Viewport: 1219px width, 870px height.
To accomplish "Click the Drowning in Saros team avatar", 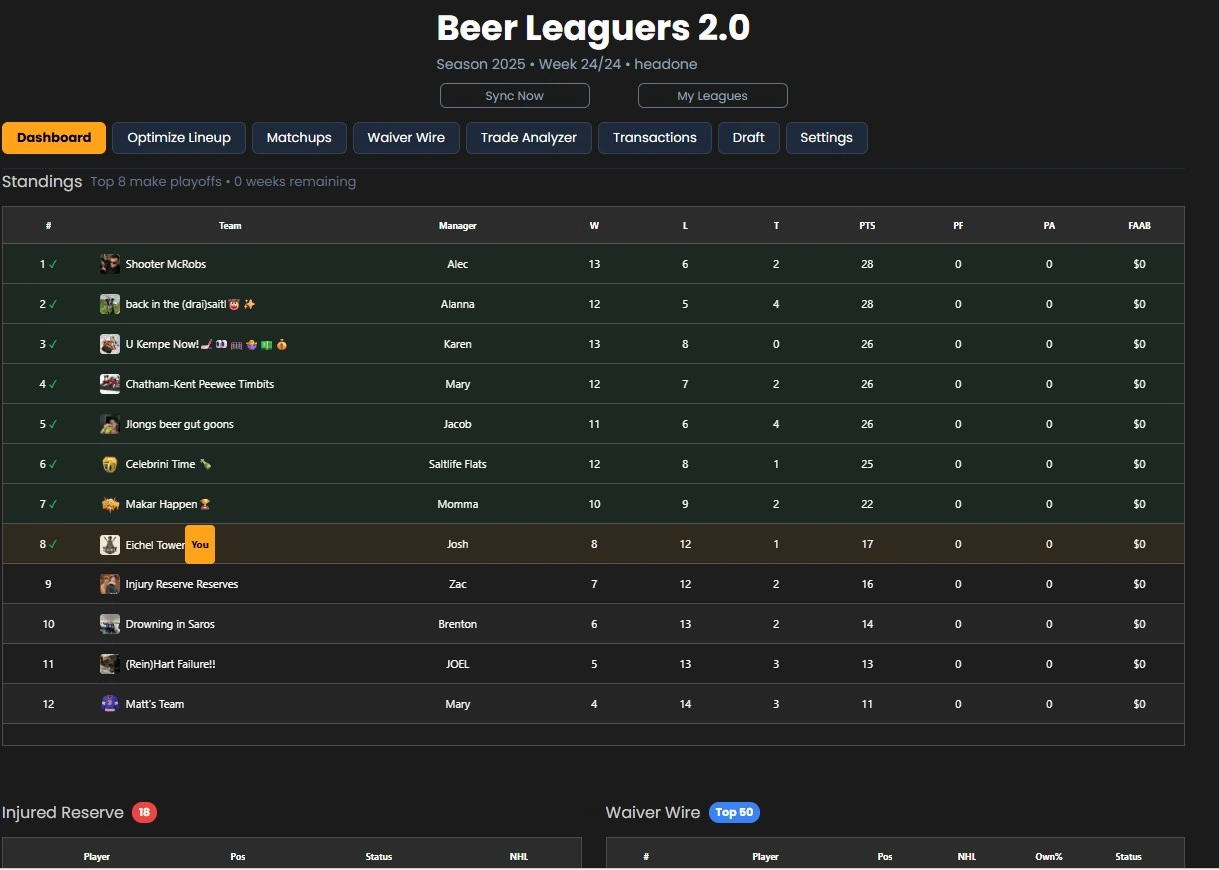I will tap(110, 624).
